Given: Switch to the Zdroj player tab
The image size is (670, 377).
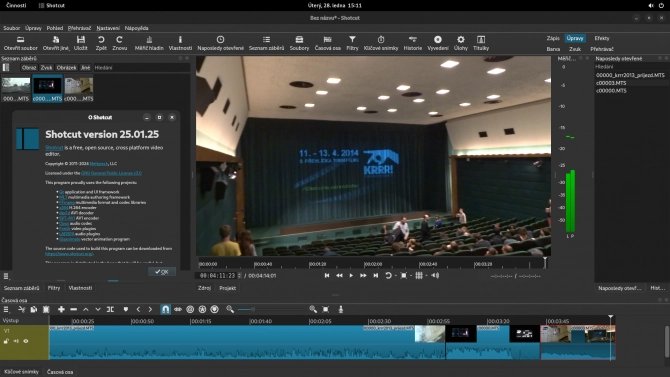Looking at the screenshot, I should click(x=204, y=288).
